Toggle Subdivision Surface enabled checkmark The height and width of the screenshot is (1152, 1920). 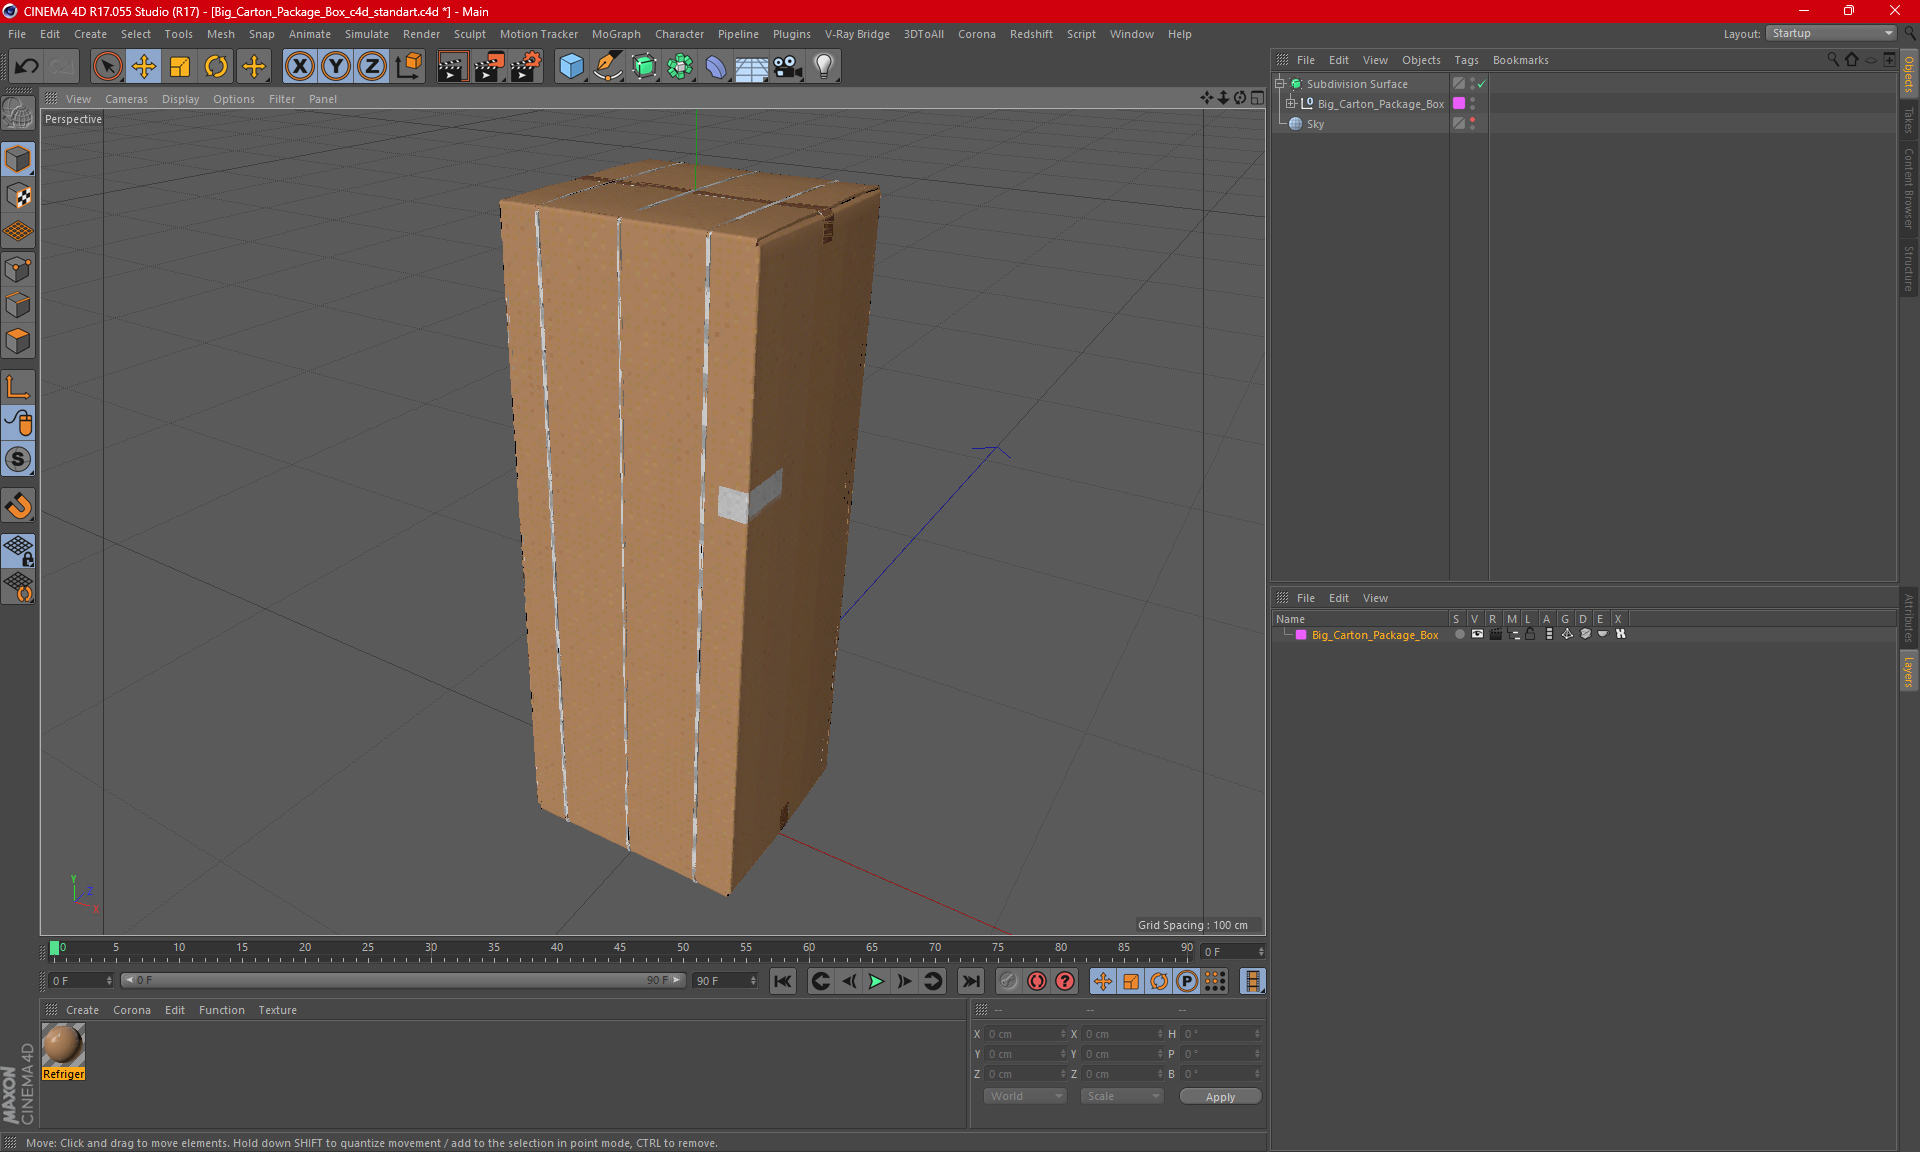(x=1482, y=84)
